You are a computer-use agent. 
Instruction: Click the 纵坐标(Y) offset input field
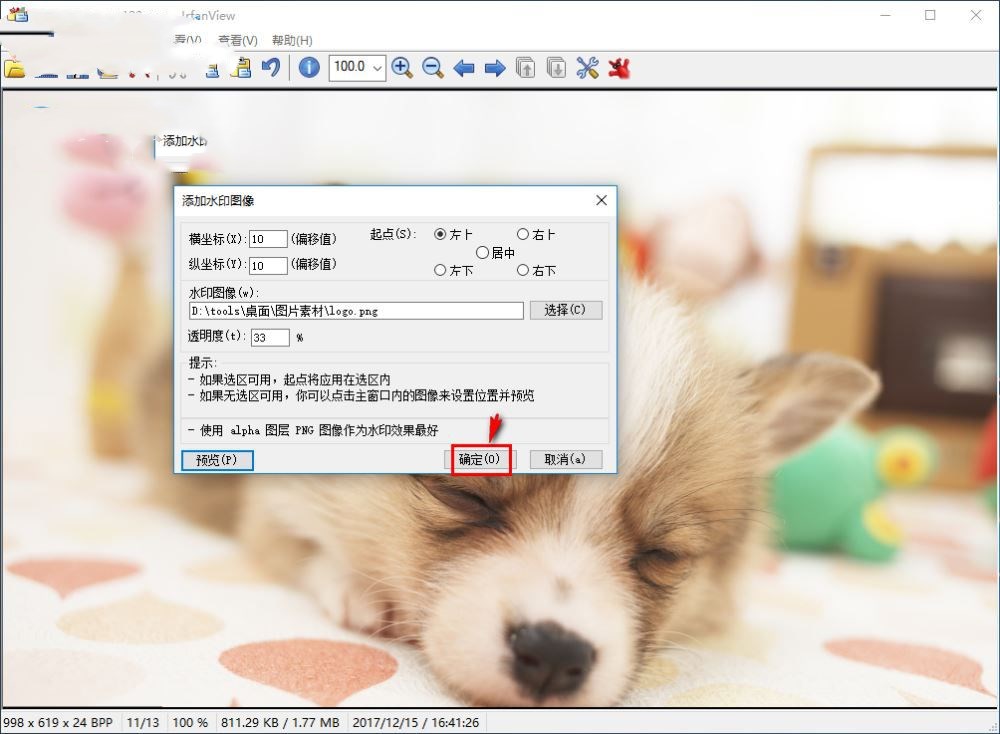(268, 265)
